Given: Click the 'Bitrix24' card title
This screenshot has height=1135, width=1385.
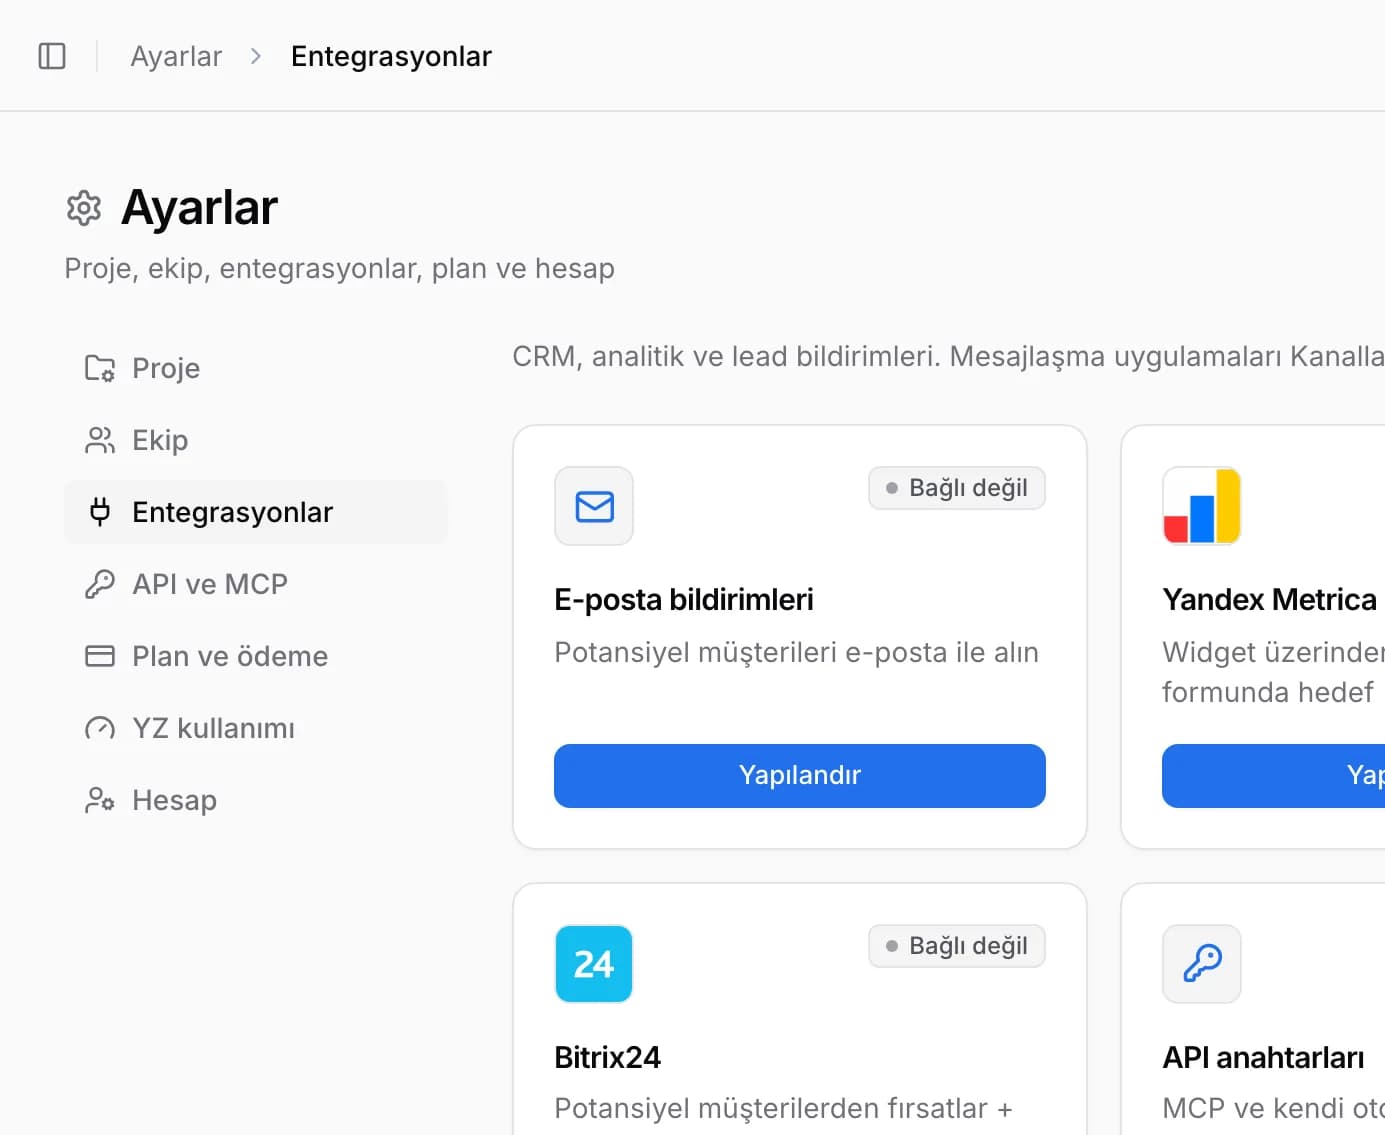Looking at the screenshot, I should coord(608,1057).
